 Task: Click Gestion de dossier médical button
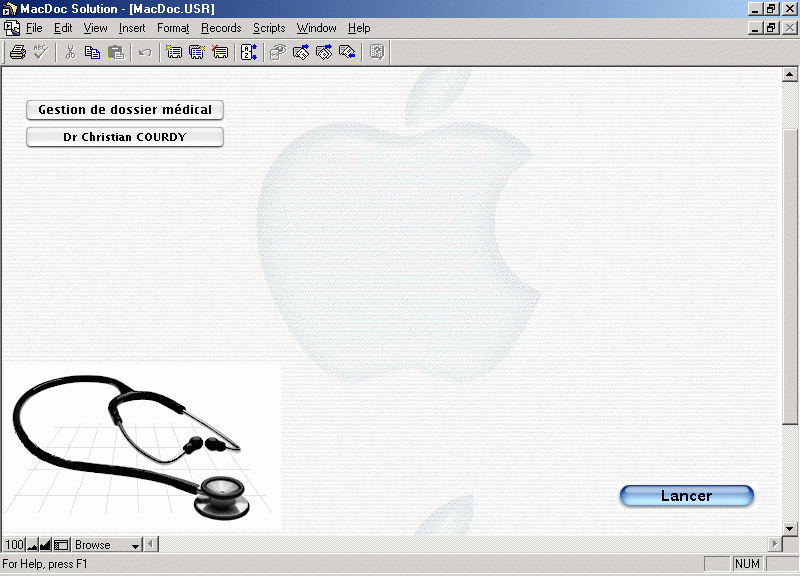click(x=125, y=110)
